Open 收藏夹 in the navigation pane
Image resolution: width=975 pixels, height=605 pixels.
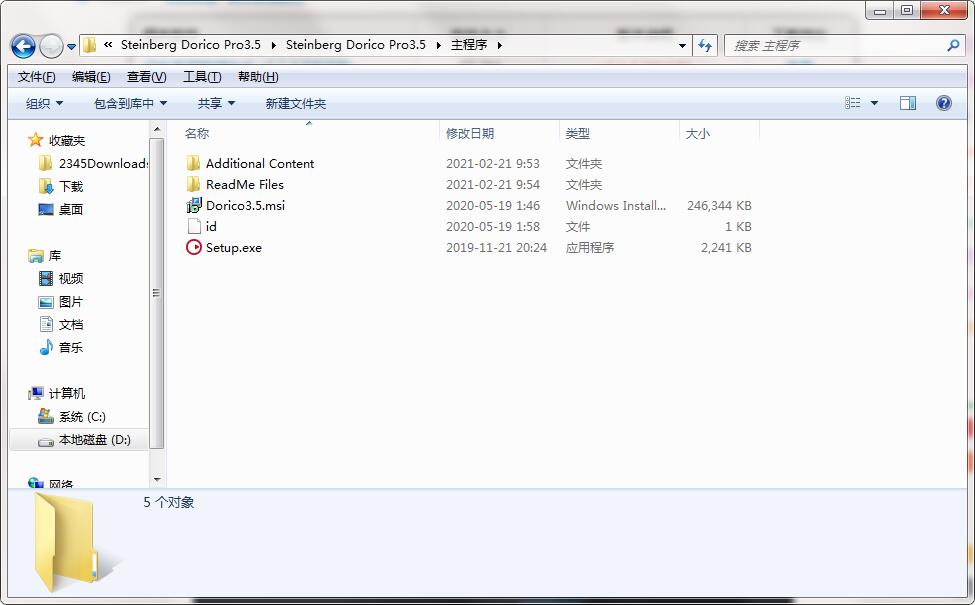pos(67,141)
